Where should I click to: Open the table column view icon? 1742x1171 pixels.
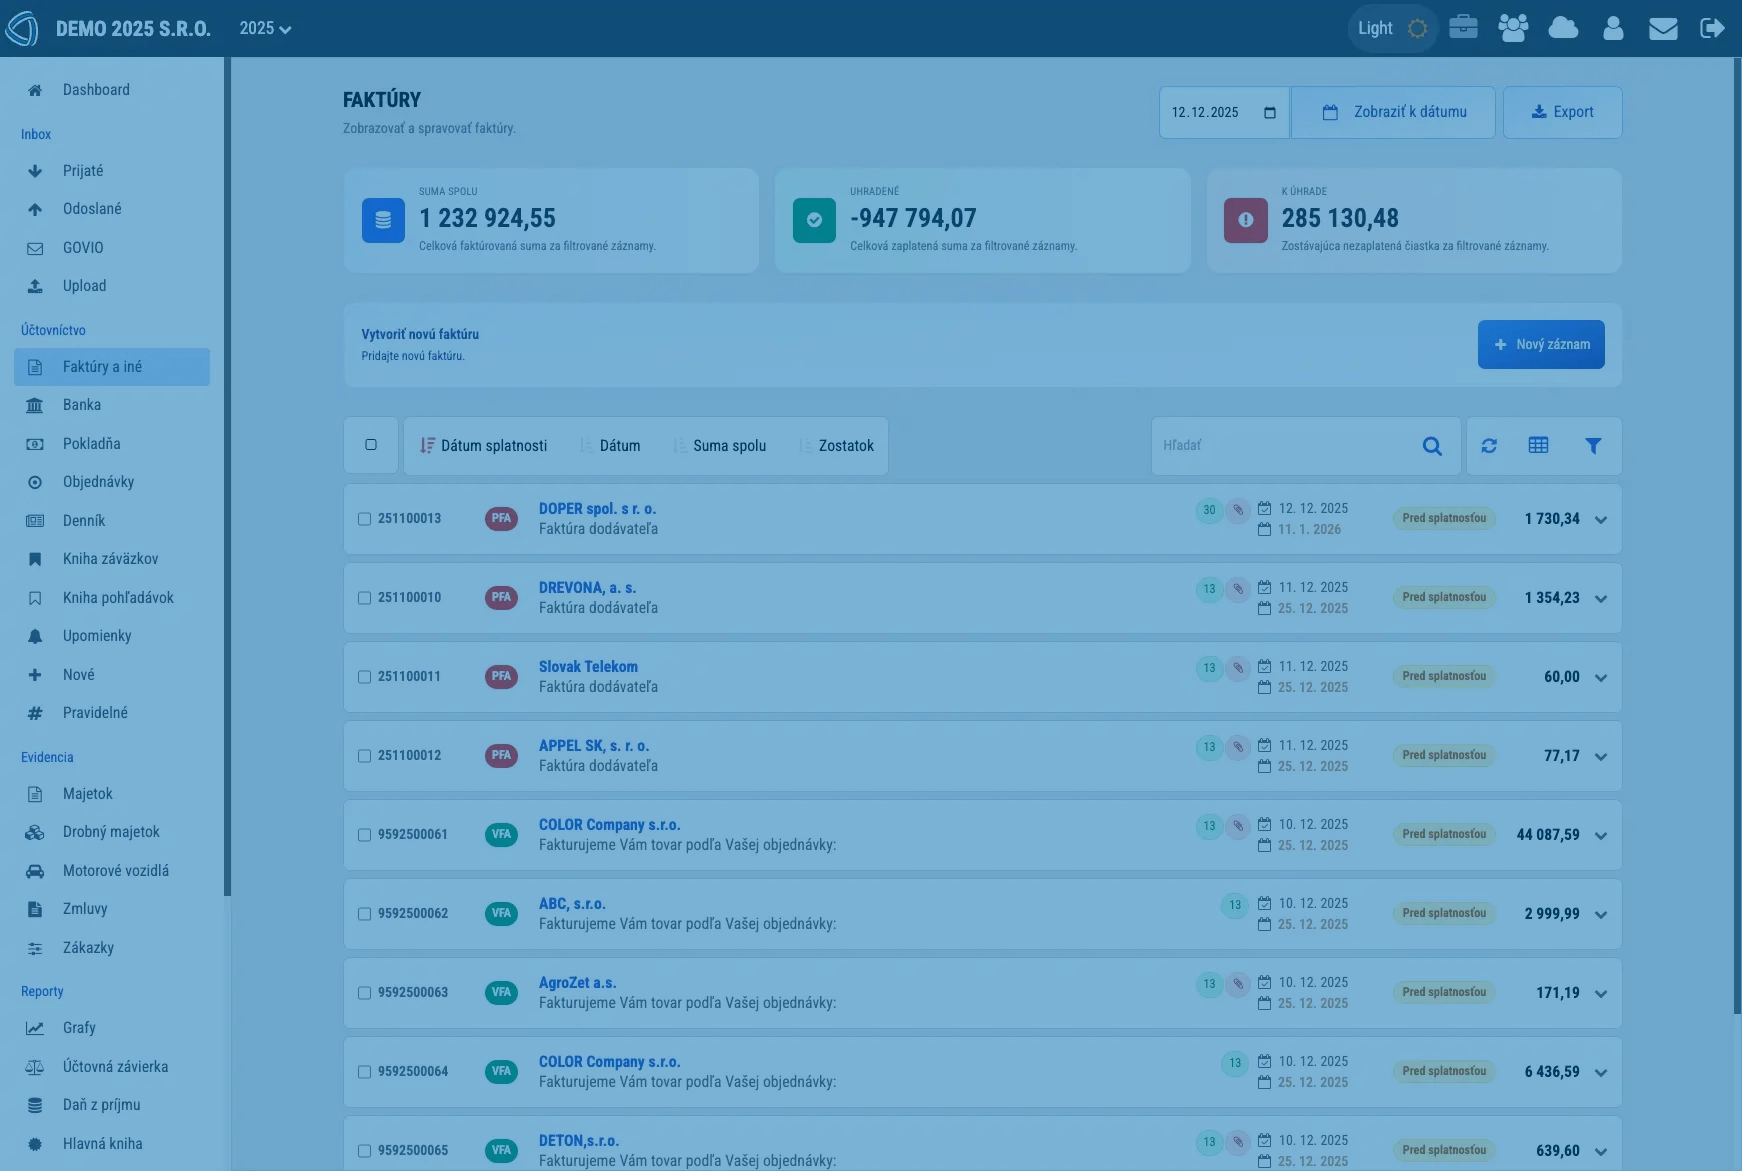pyautogui.click(x=1538, y=446)
